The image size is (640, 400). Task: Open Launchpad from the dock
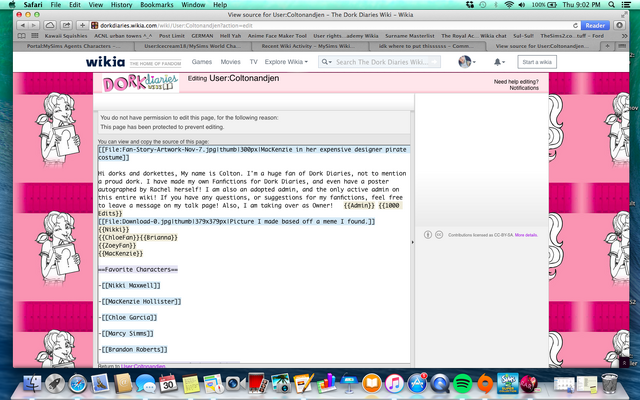coord(54,383)
